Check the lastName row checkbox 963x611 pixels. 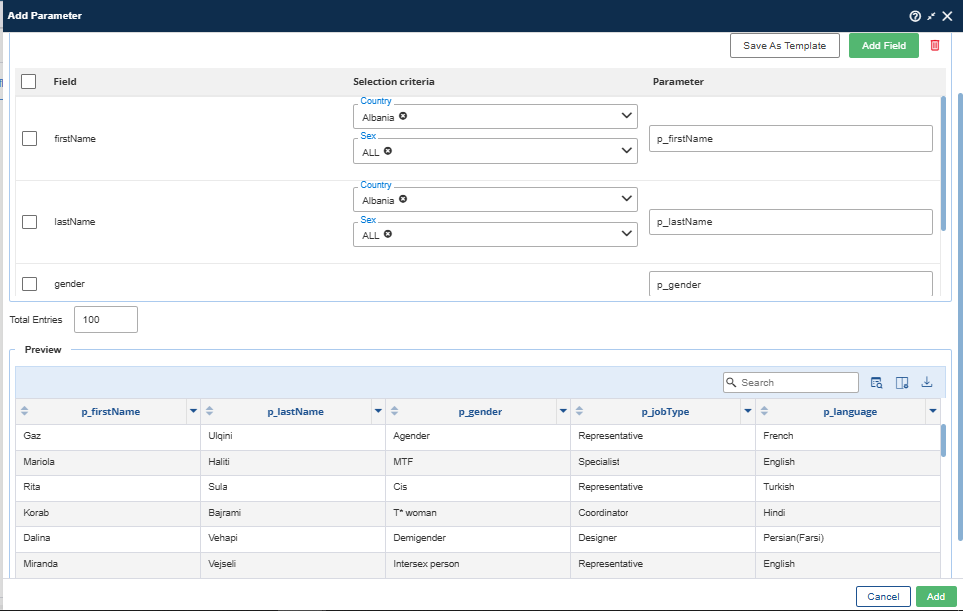30,222
